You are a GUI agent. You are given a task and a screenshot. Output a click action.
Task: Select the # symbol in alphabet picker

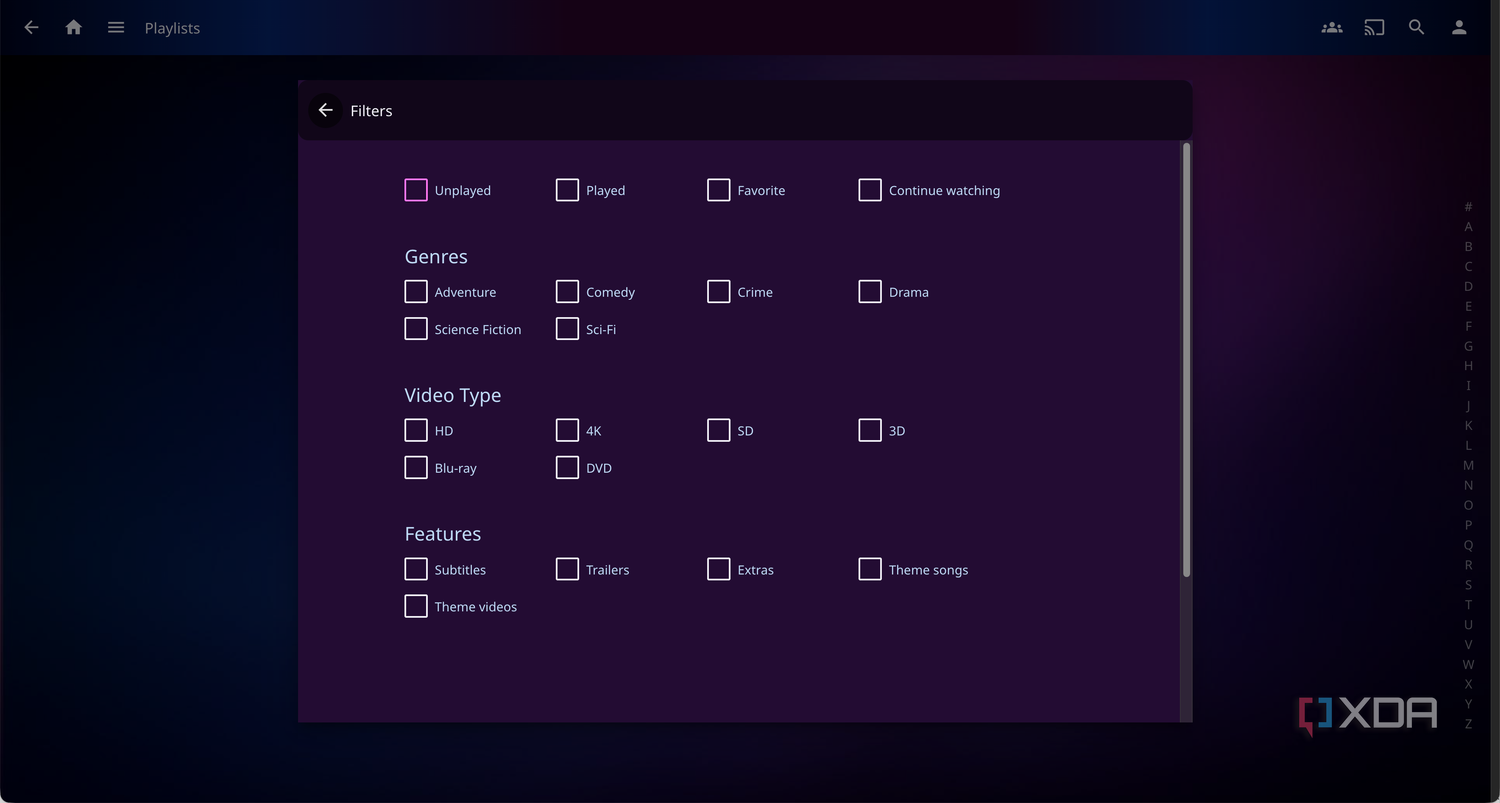click(x=1468, y=207)
